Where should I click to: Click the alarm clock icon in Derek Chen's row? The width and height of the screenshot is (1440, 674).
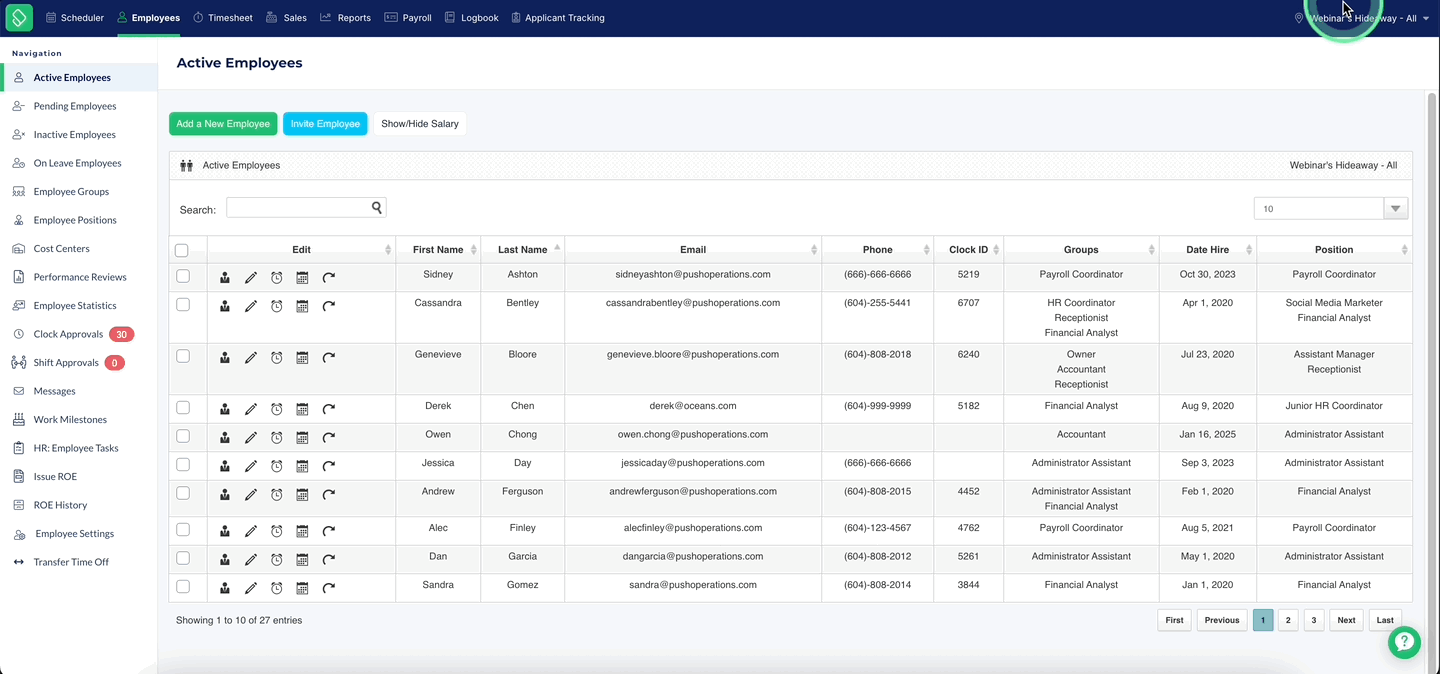click(x=277, y=409)
